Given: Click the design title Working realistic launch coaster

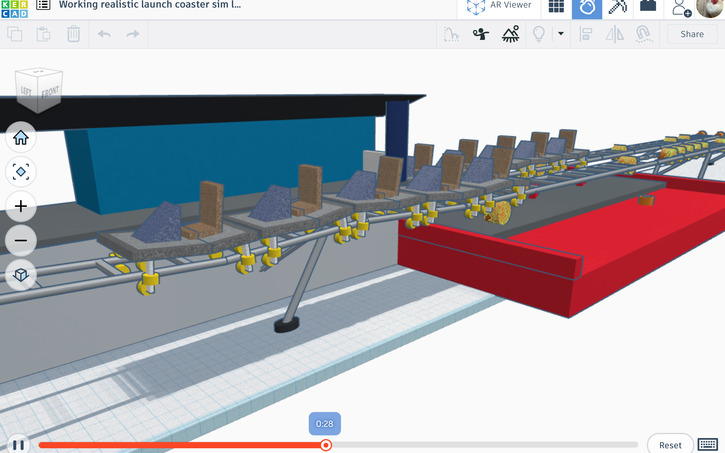Looking at the screenshot, I should point(150,5).
